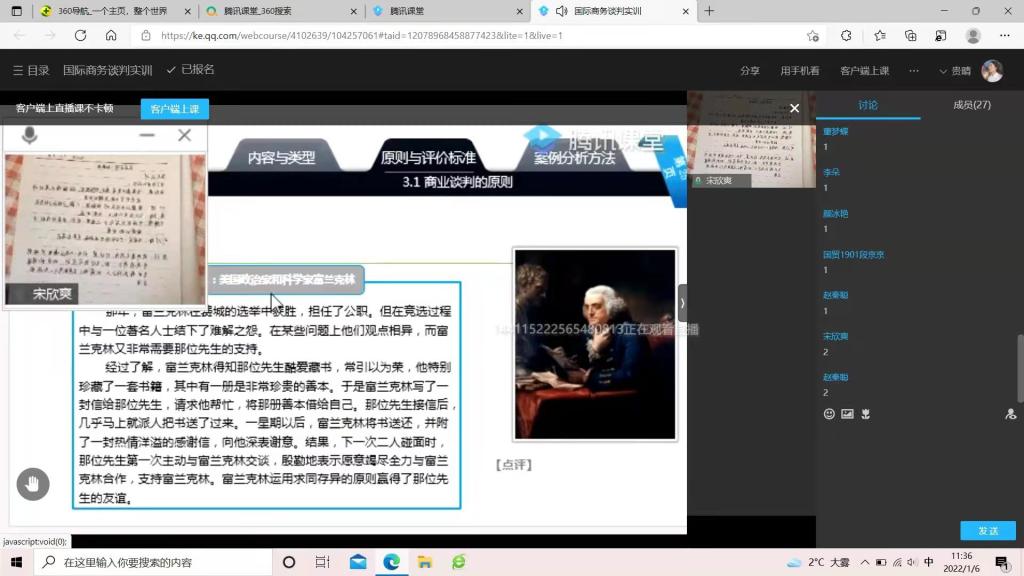This screenshot has height=576, width=1024.
Task: Click the user avatar in course header
Action: coord(992,71)
